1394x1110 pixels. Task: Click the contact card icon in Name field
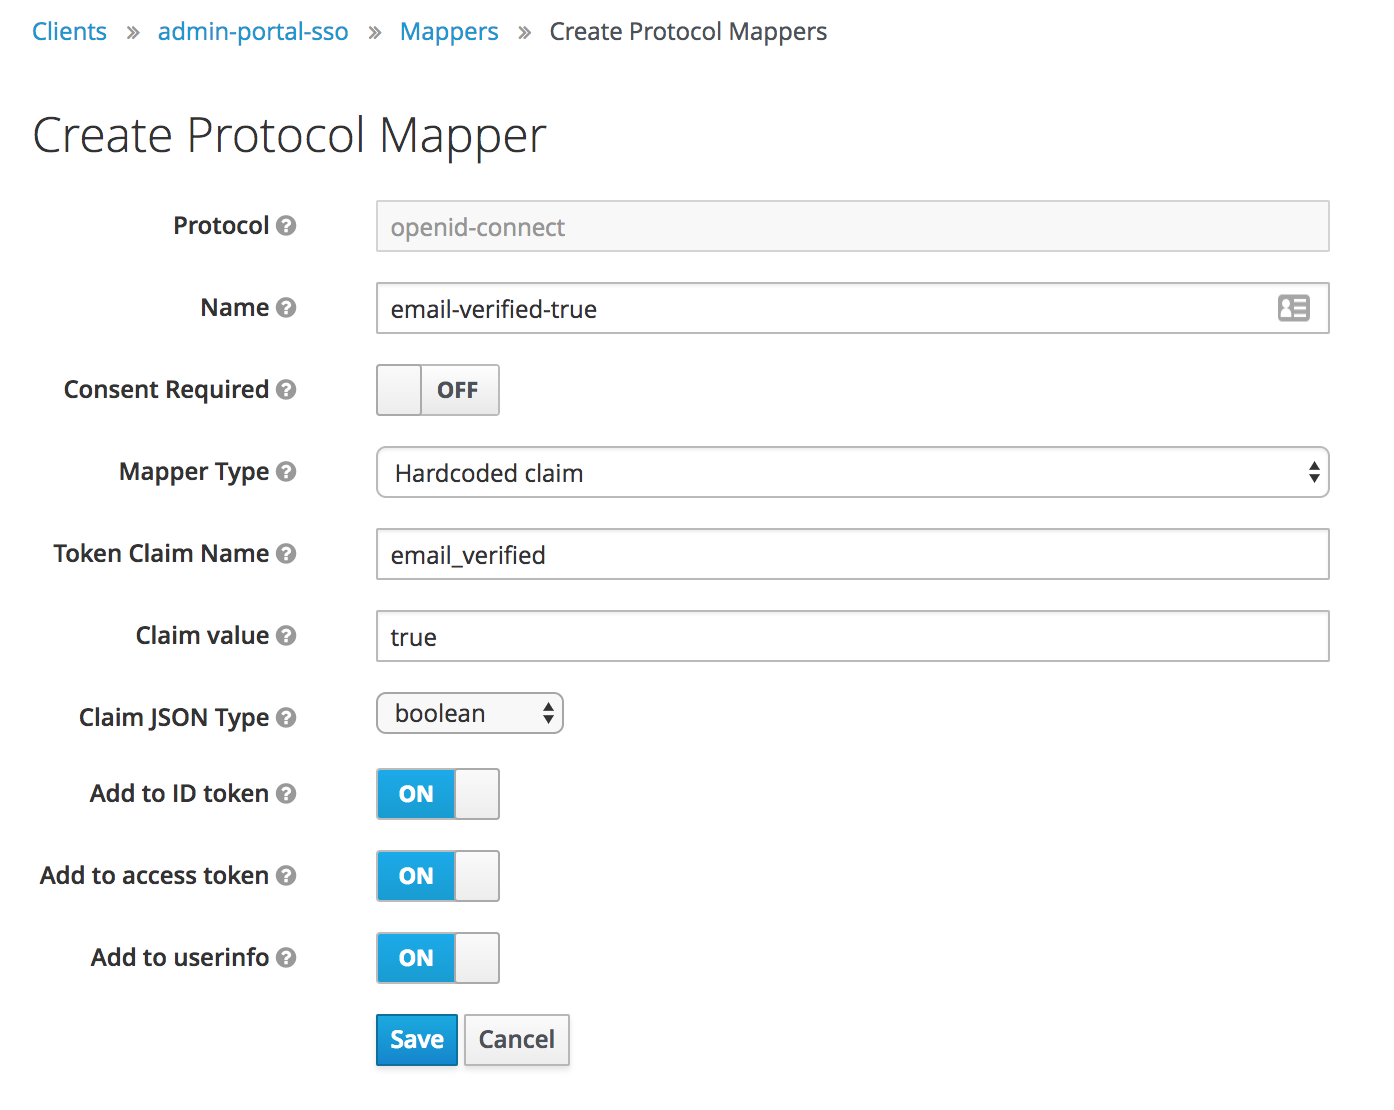tap(1293, 308)
